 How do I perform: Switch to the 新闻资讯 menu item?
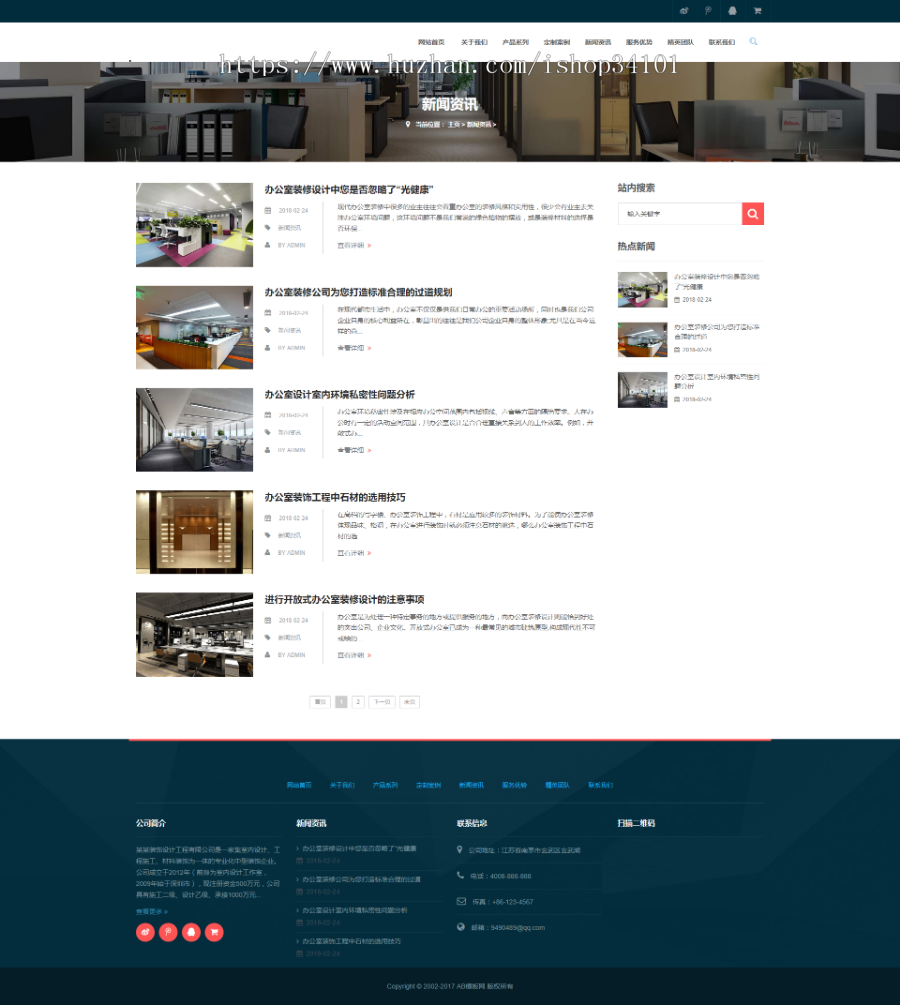[598, 42]
